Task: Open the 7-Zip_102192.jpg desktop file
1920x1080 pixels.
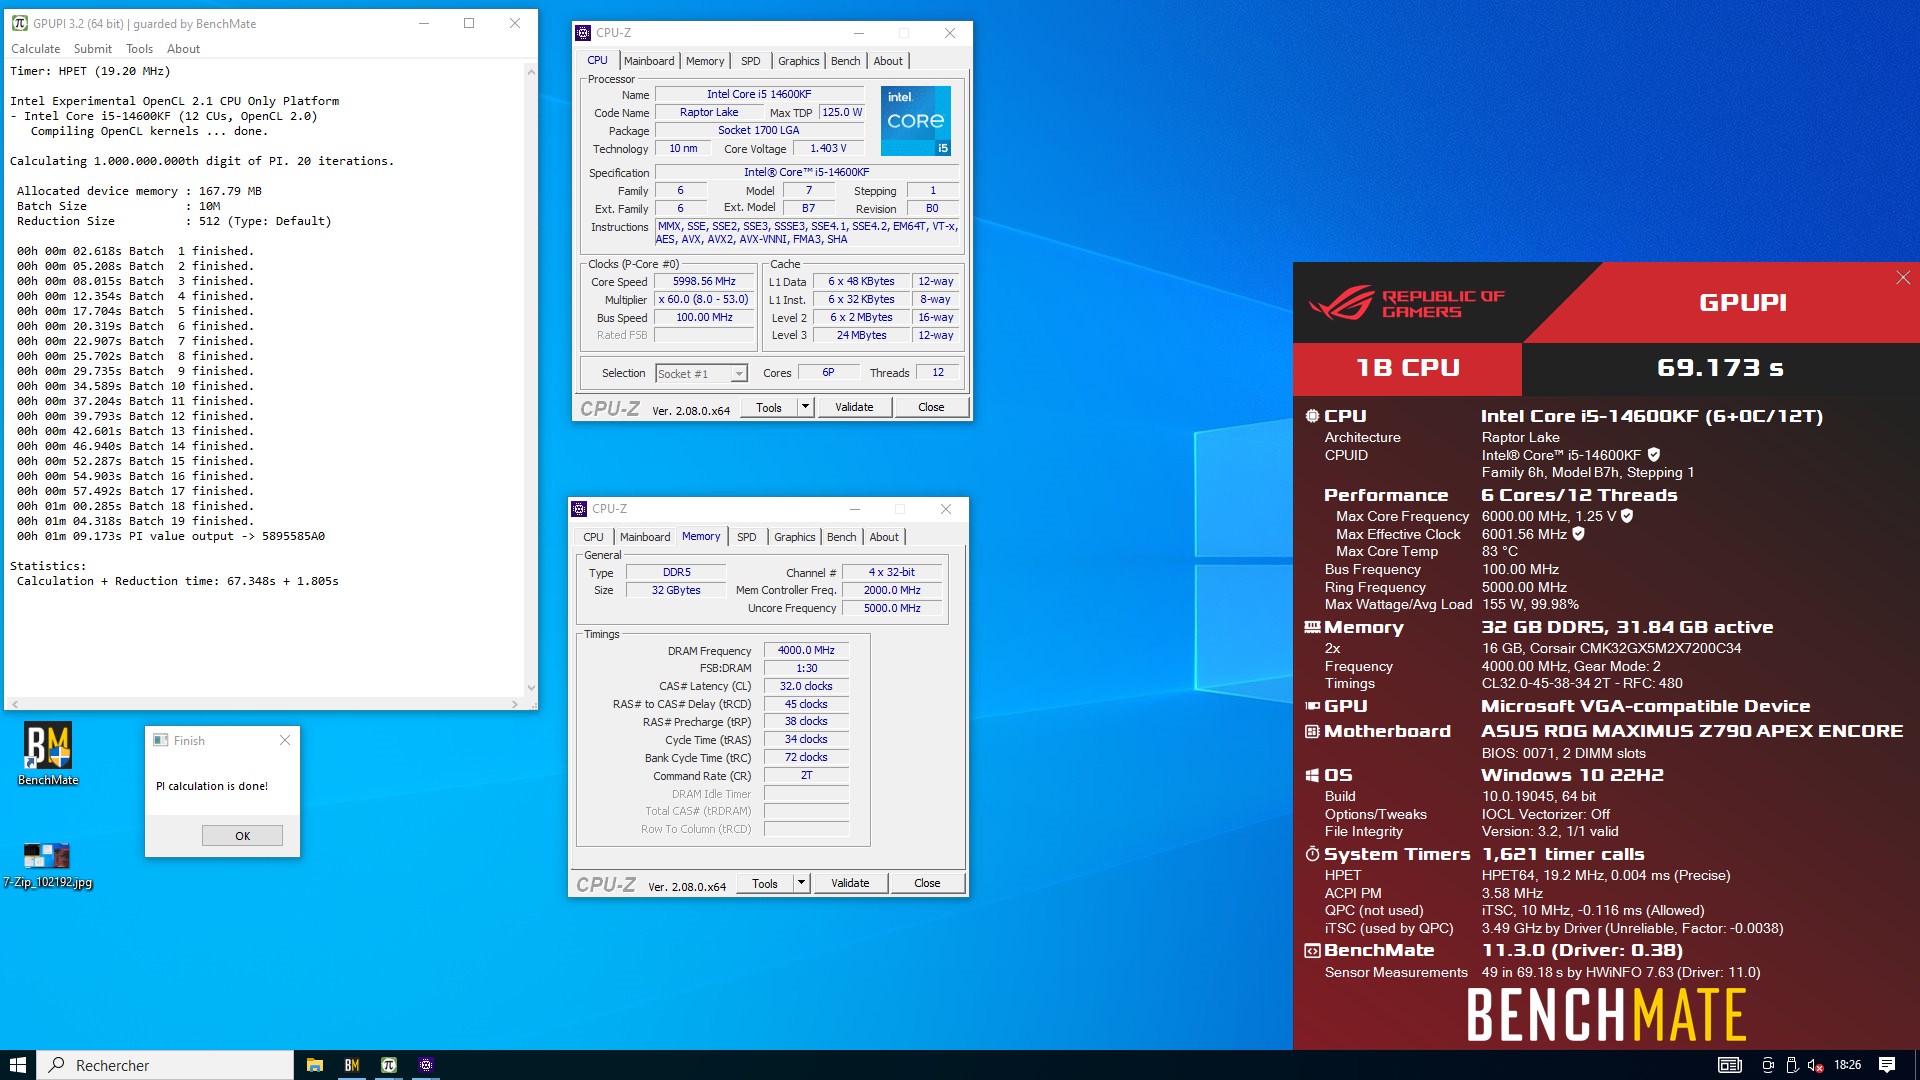Action: coord(47,865)
